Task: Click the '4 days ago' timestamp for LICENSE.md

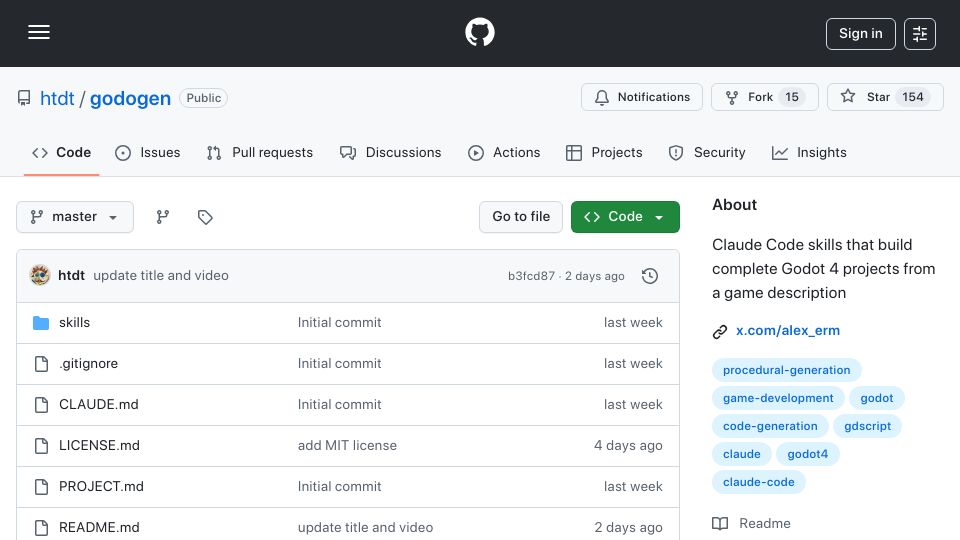Action: (628, 446)
